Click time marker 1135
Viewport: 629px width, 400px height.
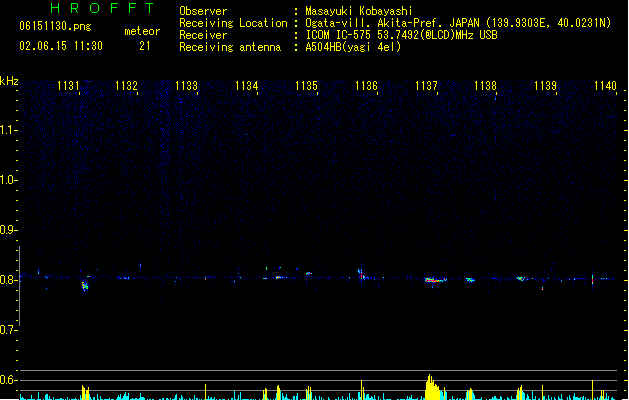point(306,86)
